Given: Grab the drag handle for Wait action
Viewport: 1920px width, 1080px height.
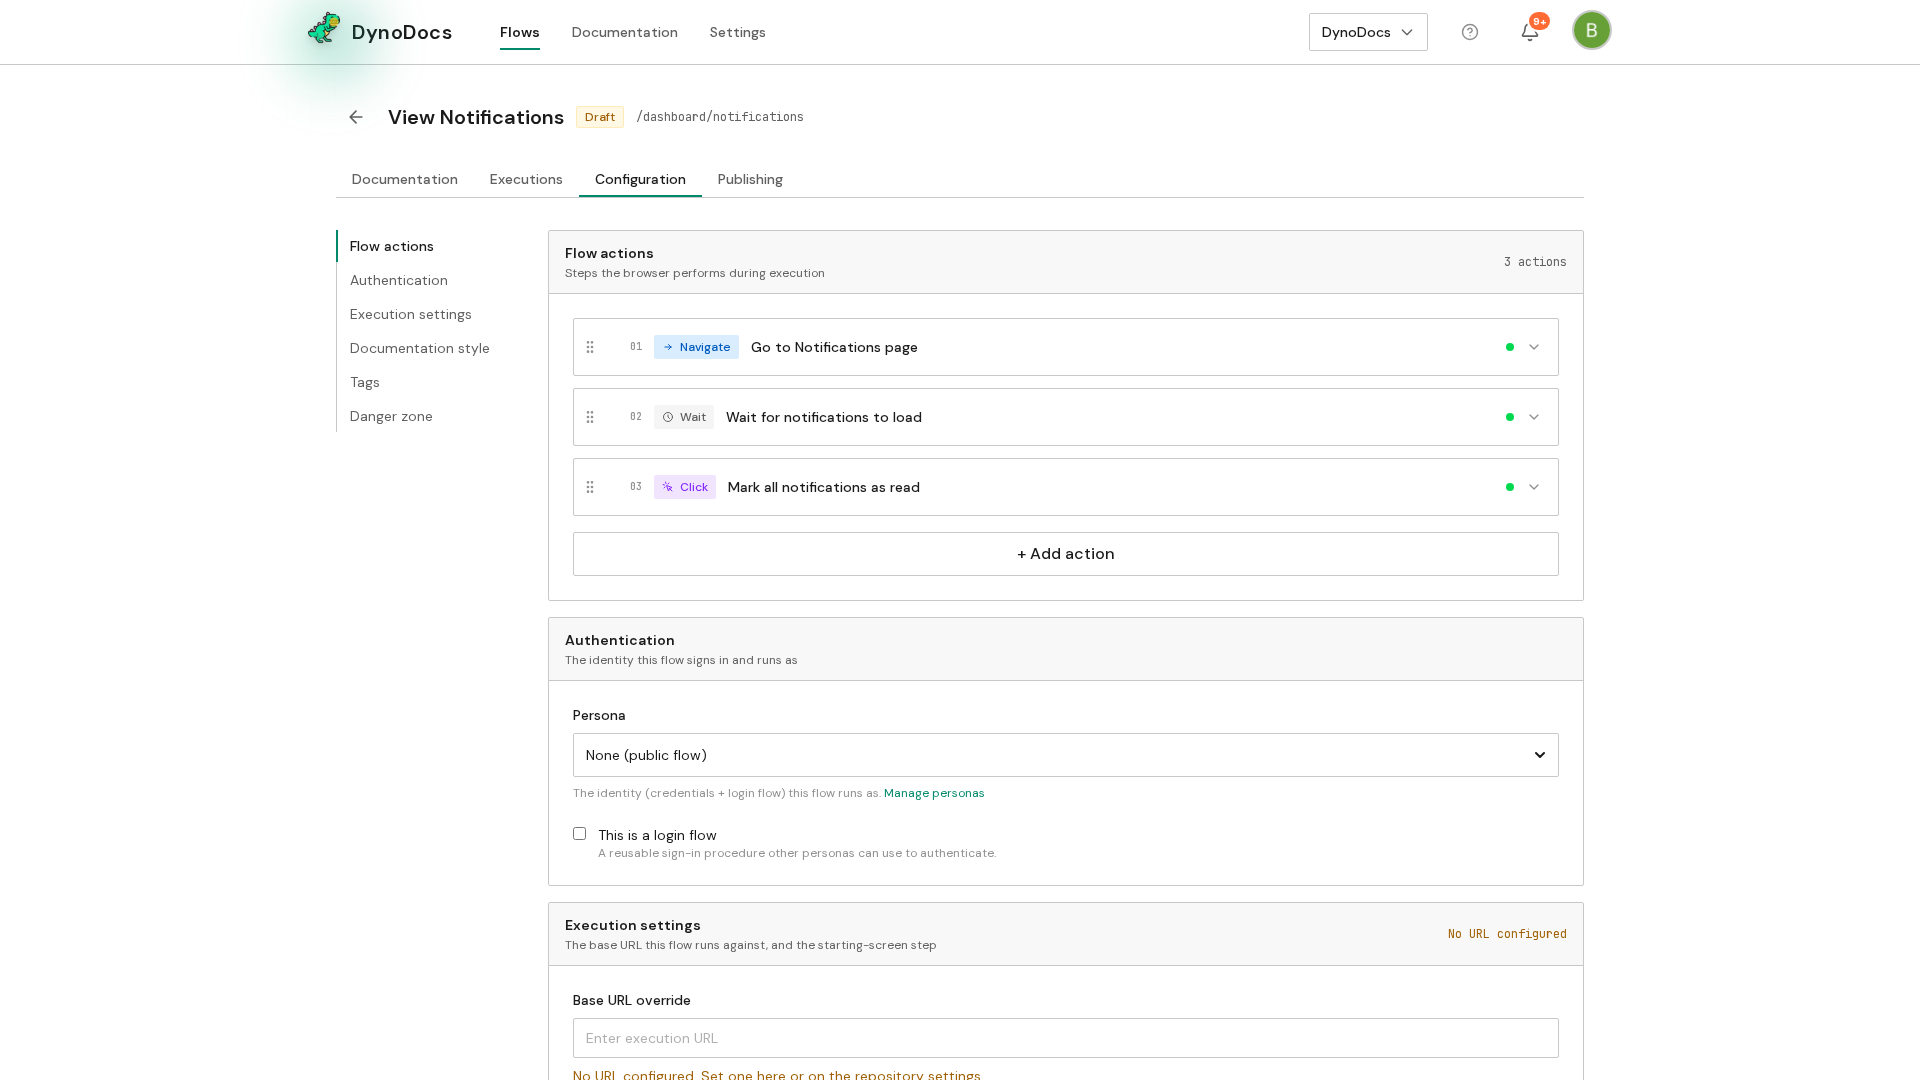Looking at the screenshot, I should point(590,417).
